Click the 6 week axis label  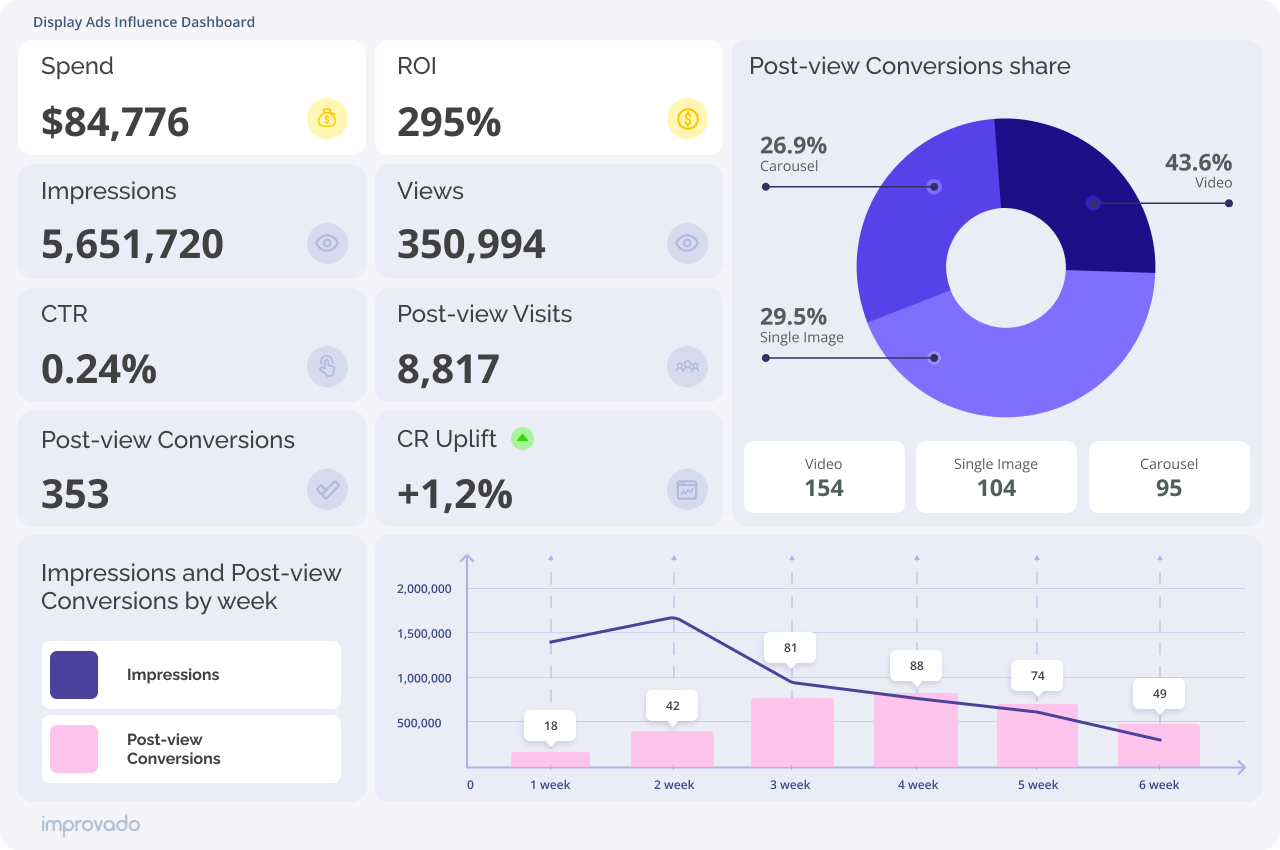click(1158, 785)
